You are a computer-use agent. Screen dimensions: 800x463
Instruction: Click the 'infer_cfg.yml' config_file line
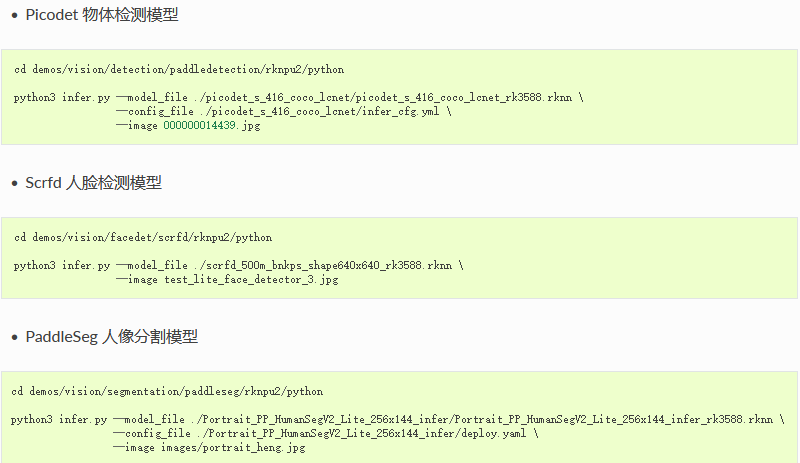pos(284,111)
